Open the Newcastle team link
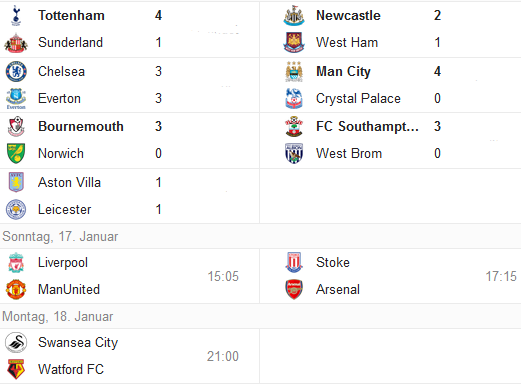 pyautogui.click(x=348, y=15)
